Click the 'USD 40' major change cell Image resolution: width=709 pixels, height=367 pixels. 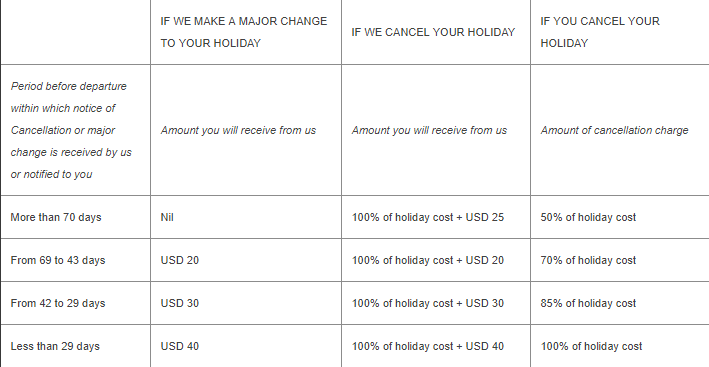point(180,346)
